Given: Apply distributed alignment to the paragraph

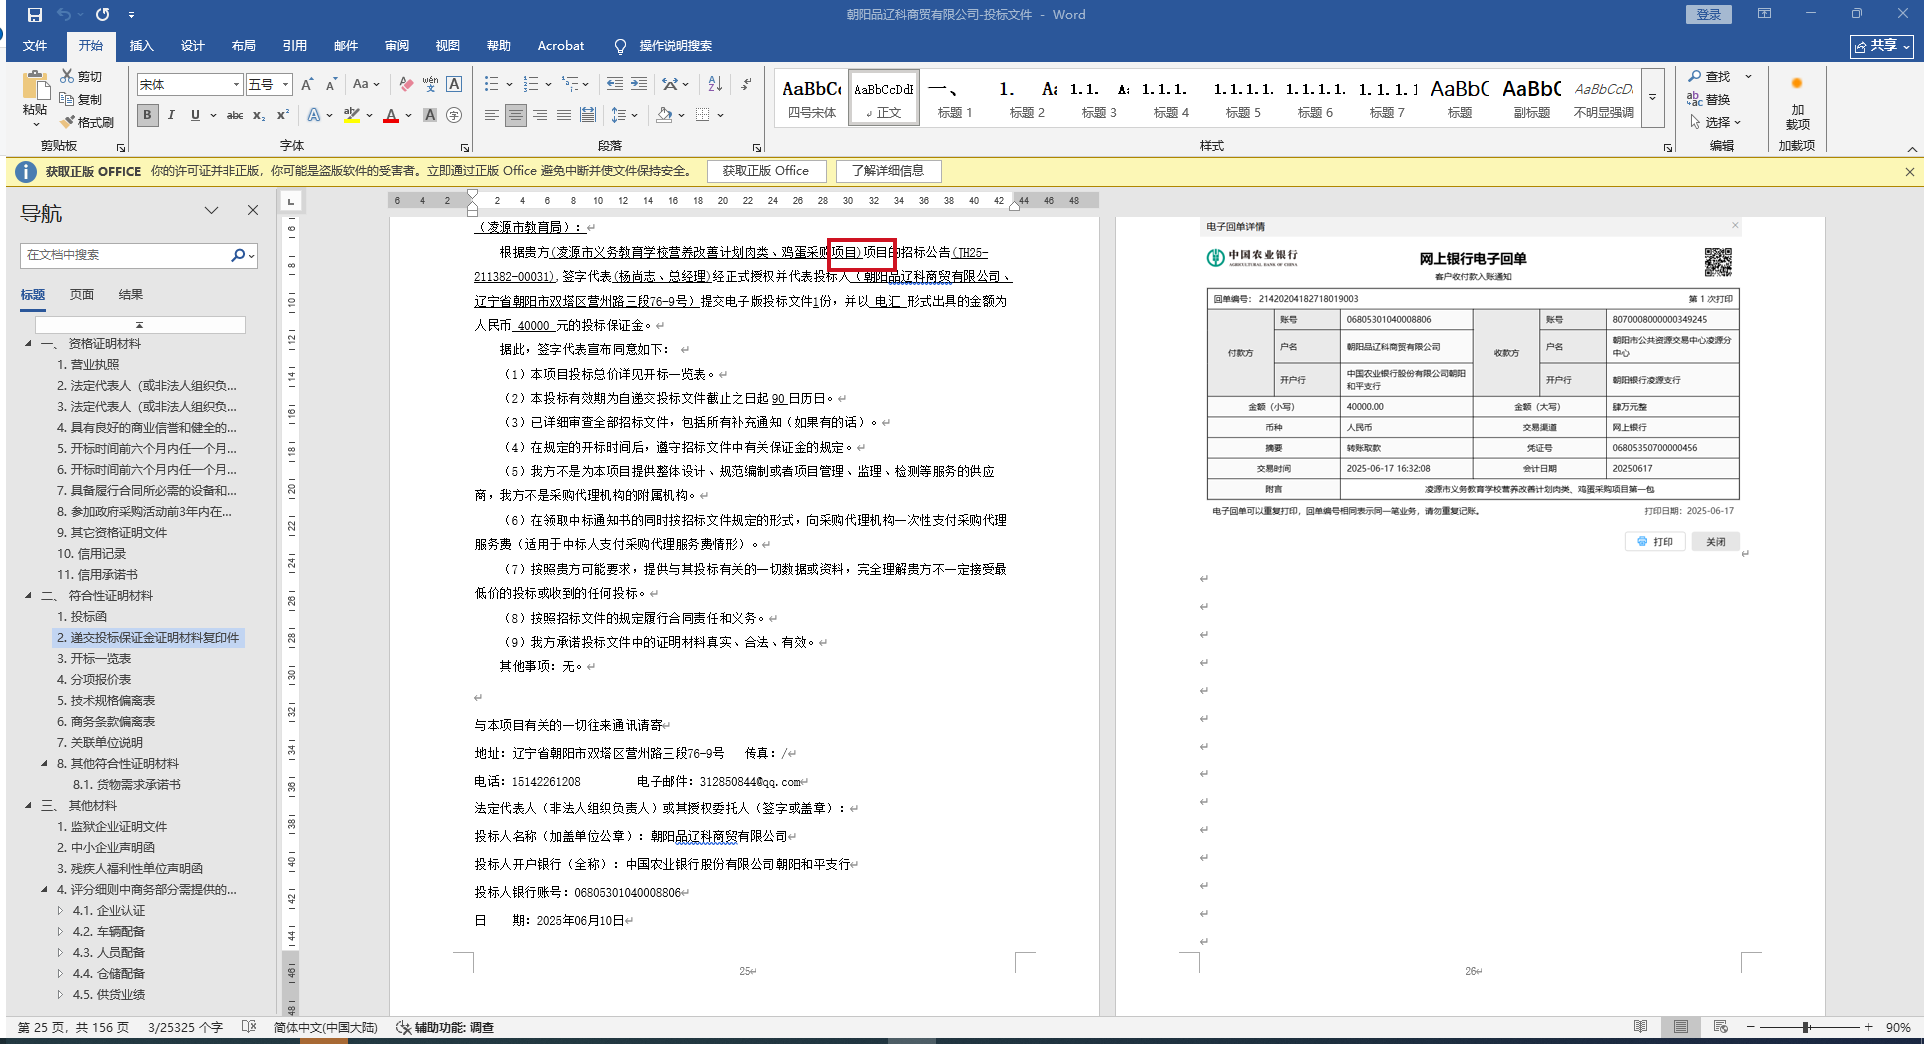Looking at the screenshot, I should (588, 116).
